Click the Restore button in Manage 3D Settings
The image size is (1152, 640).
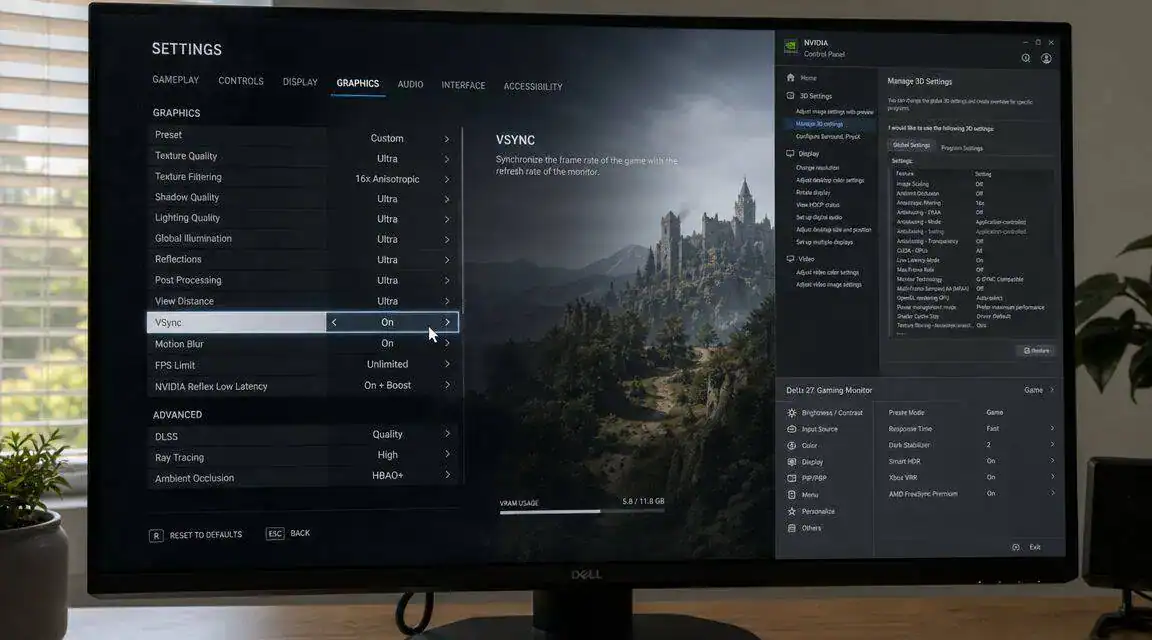coord(1036,350)
